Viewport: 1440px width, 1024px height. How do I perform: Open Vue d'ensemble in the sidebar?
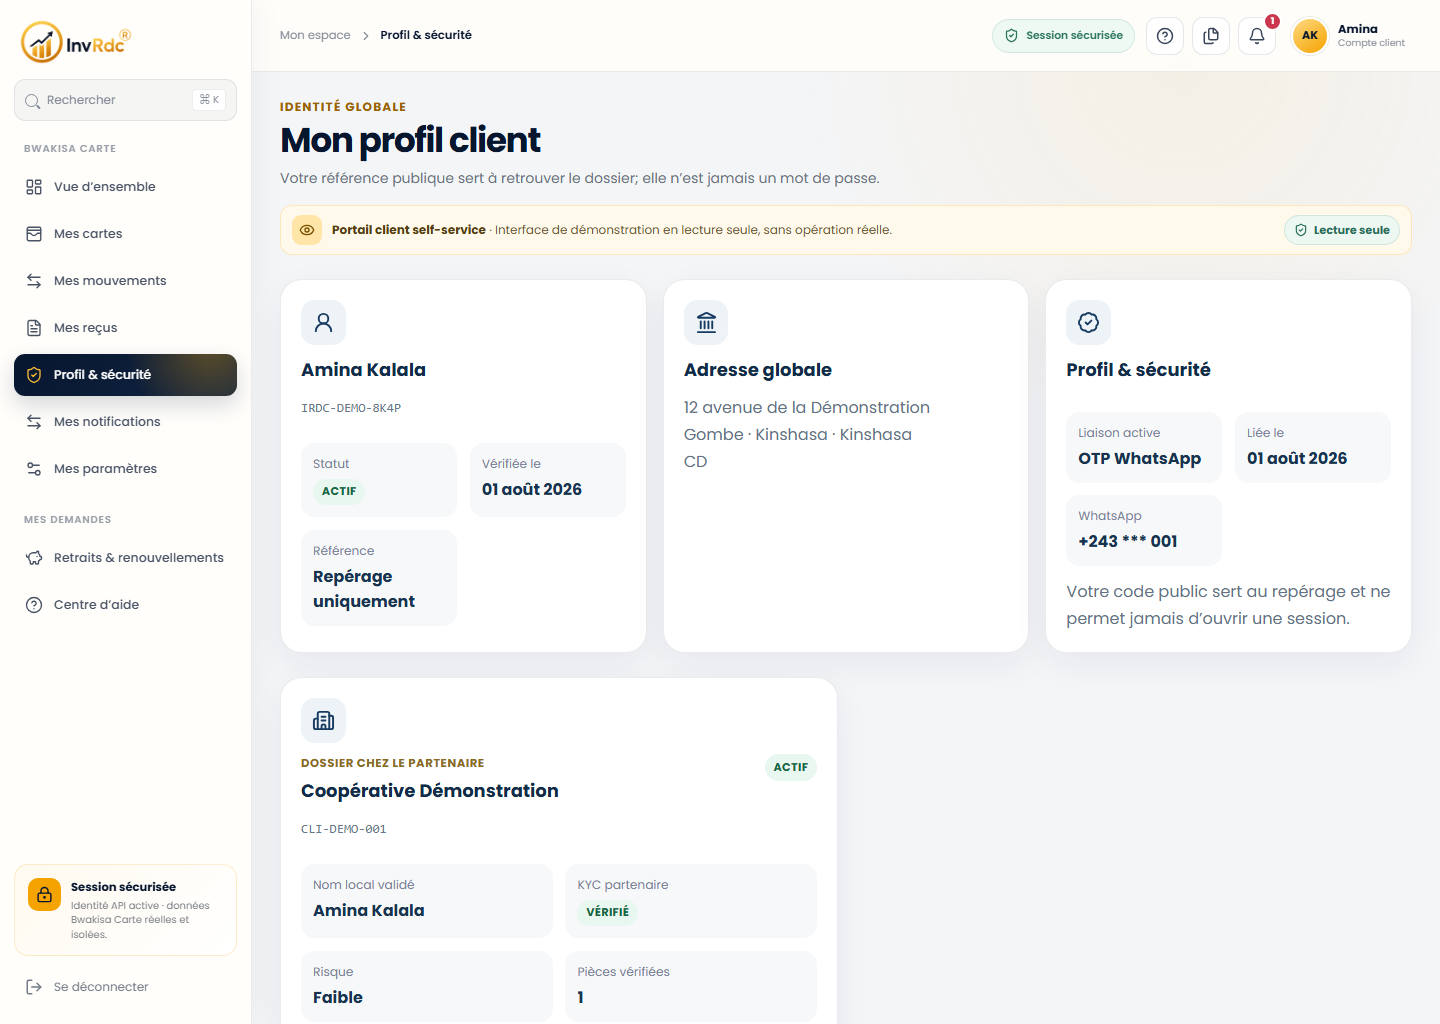[x=126, y=187]
